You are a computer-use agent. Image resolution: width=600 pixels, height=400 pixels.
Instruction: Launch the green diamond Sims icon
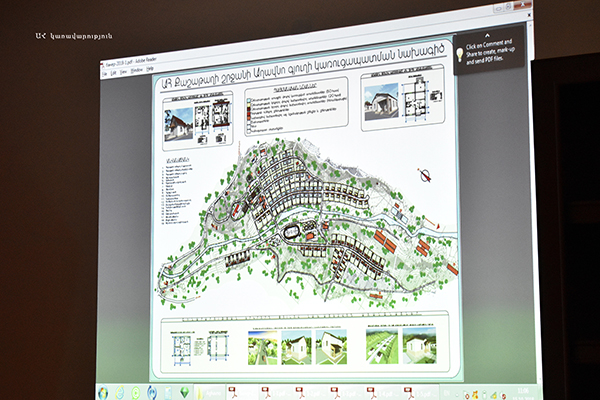[x=184, y=392]
